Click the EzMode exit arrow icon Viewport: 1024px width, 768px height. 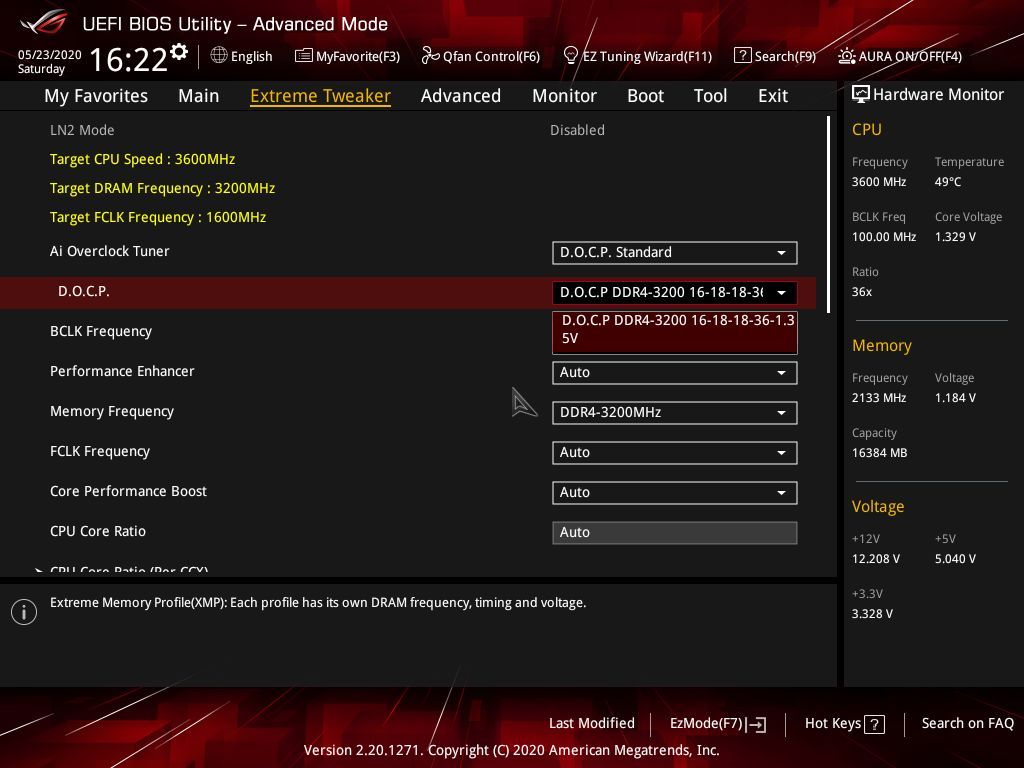tap(756, 724)
